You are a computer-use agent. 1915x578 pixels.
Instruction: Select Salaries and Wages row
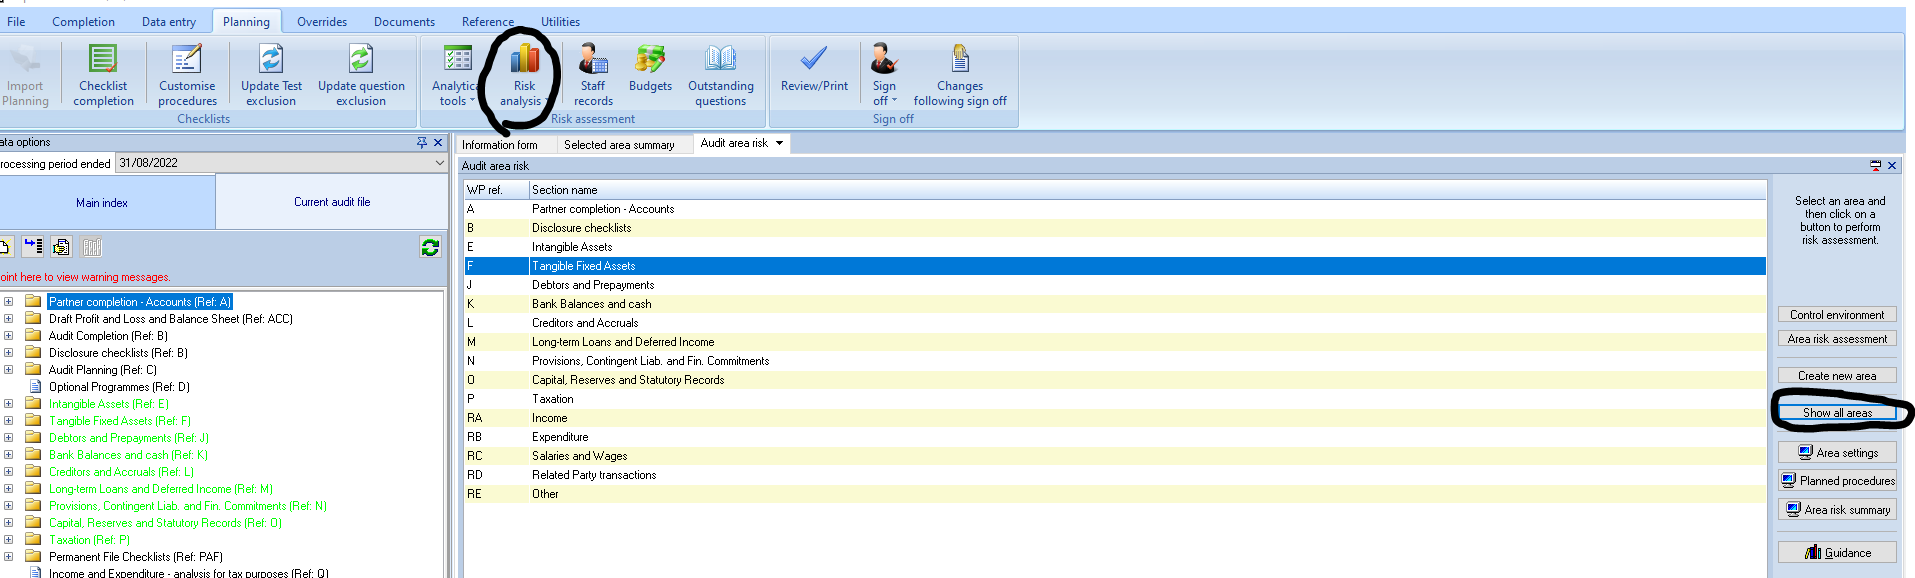click(1115, 456)
